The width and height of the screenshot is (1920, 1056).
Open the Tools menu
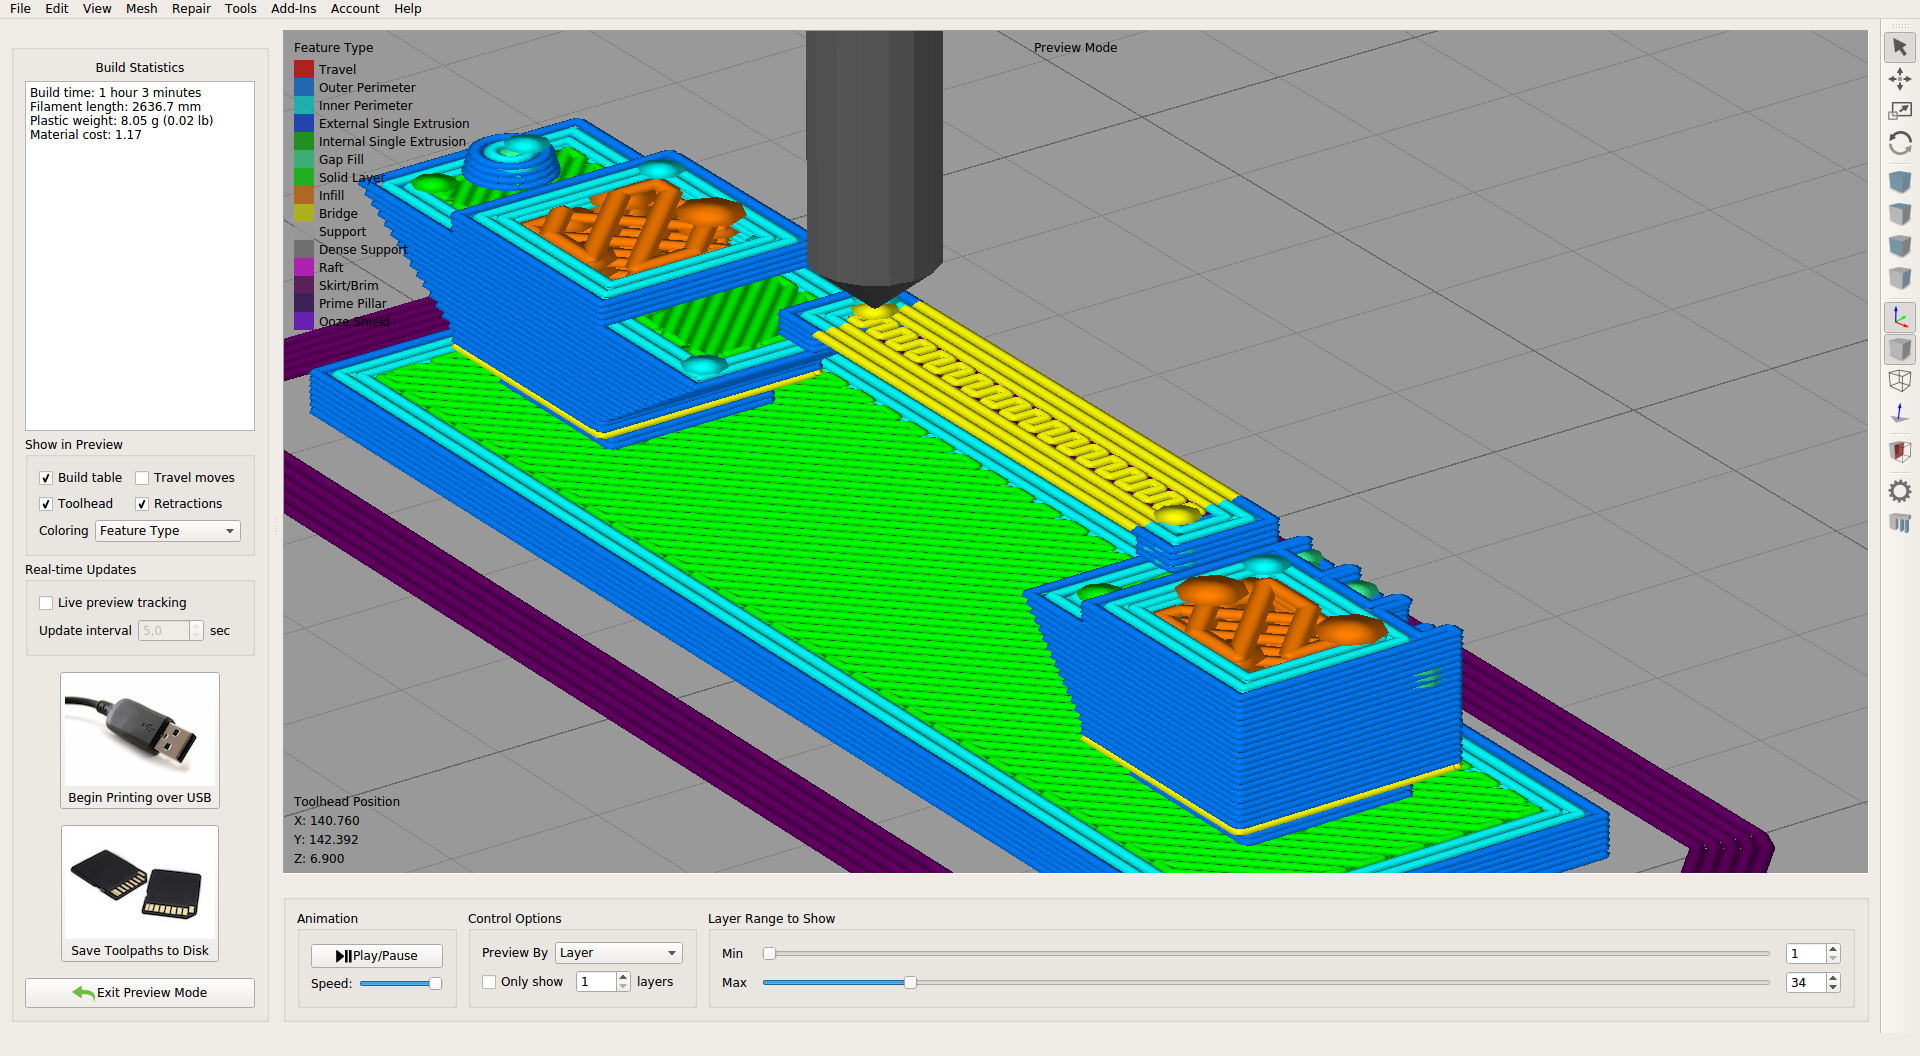(x=240, y=9)
